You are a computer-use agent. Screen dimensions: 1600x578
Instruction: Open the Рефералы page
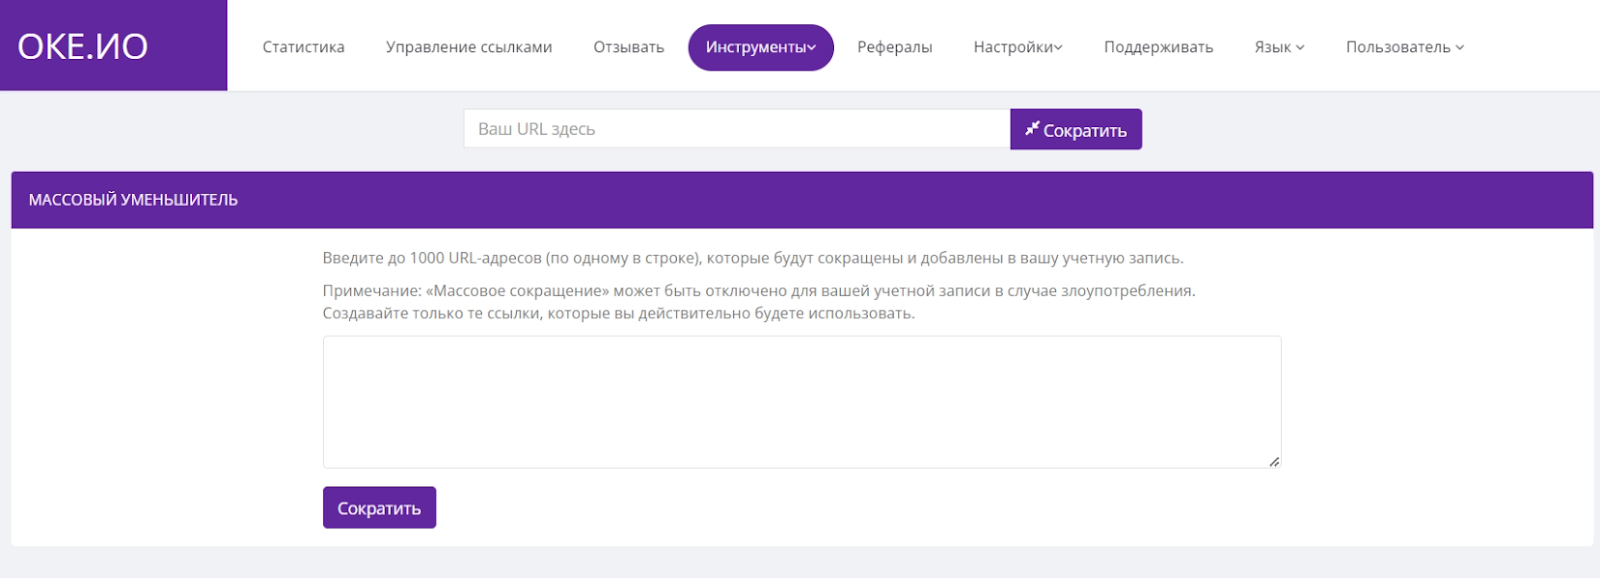point(894,47)
